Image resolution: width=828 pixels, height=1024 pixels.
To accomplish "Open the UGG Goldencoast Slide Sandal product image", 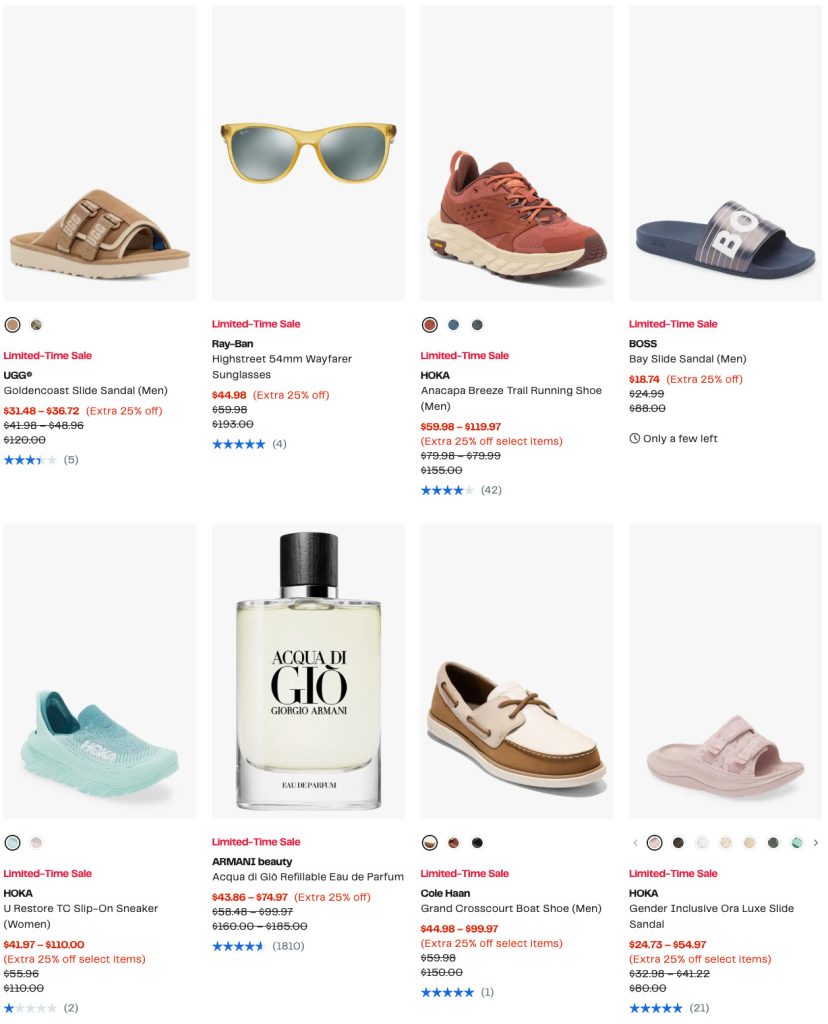I will click(100, 153).
